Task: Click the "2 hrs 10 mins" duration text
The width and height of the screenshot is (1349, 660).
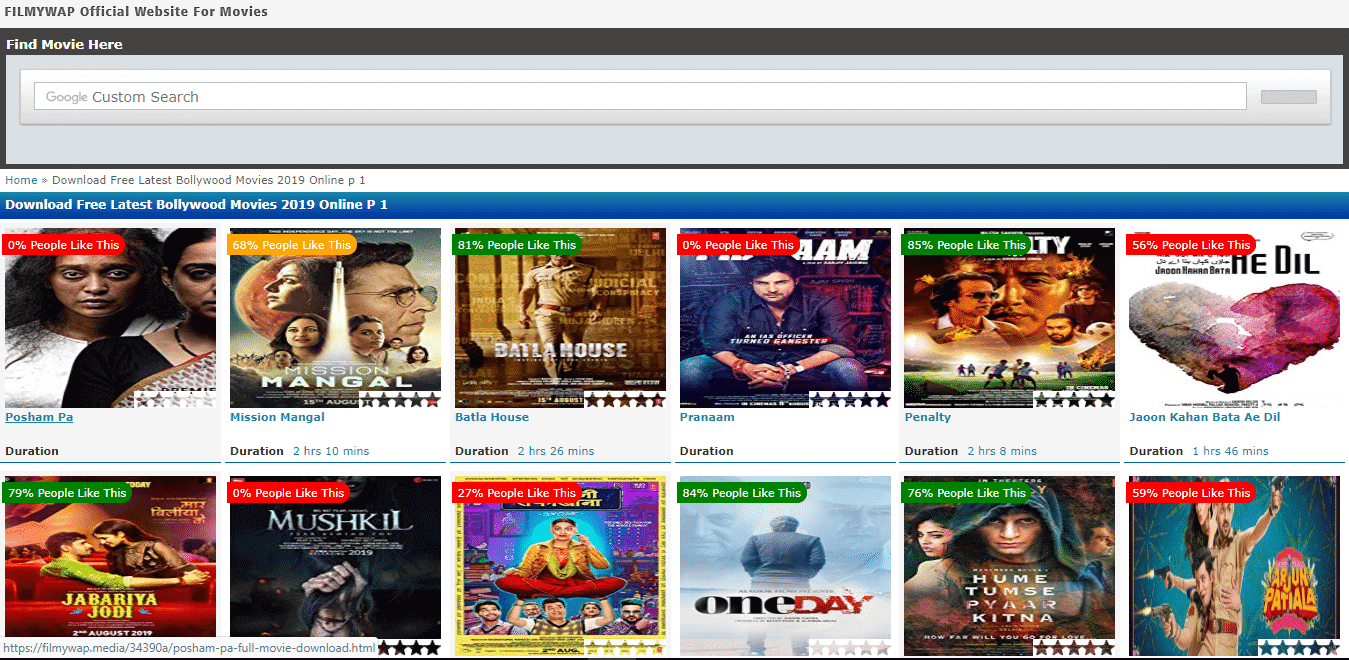Action: 331,451
